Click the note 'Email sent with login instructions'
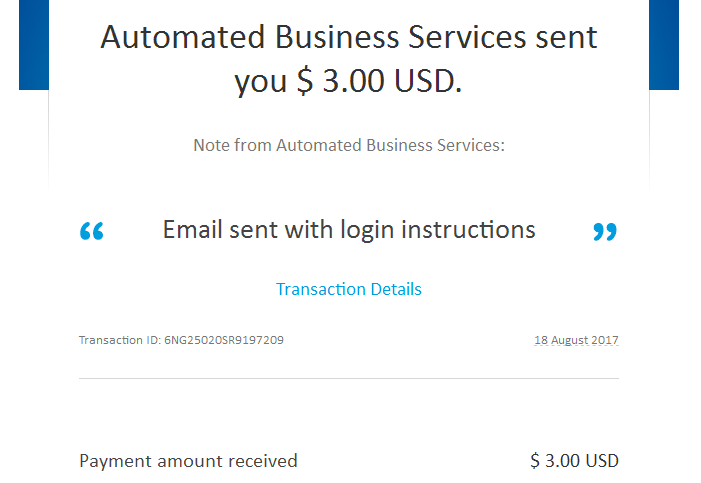The image size is (701, 483). 349,230
